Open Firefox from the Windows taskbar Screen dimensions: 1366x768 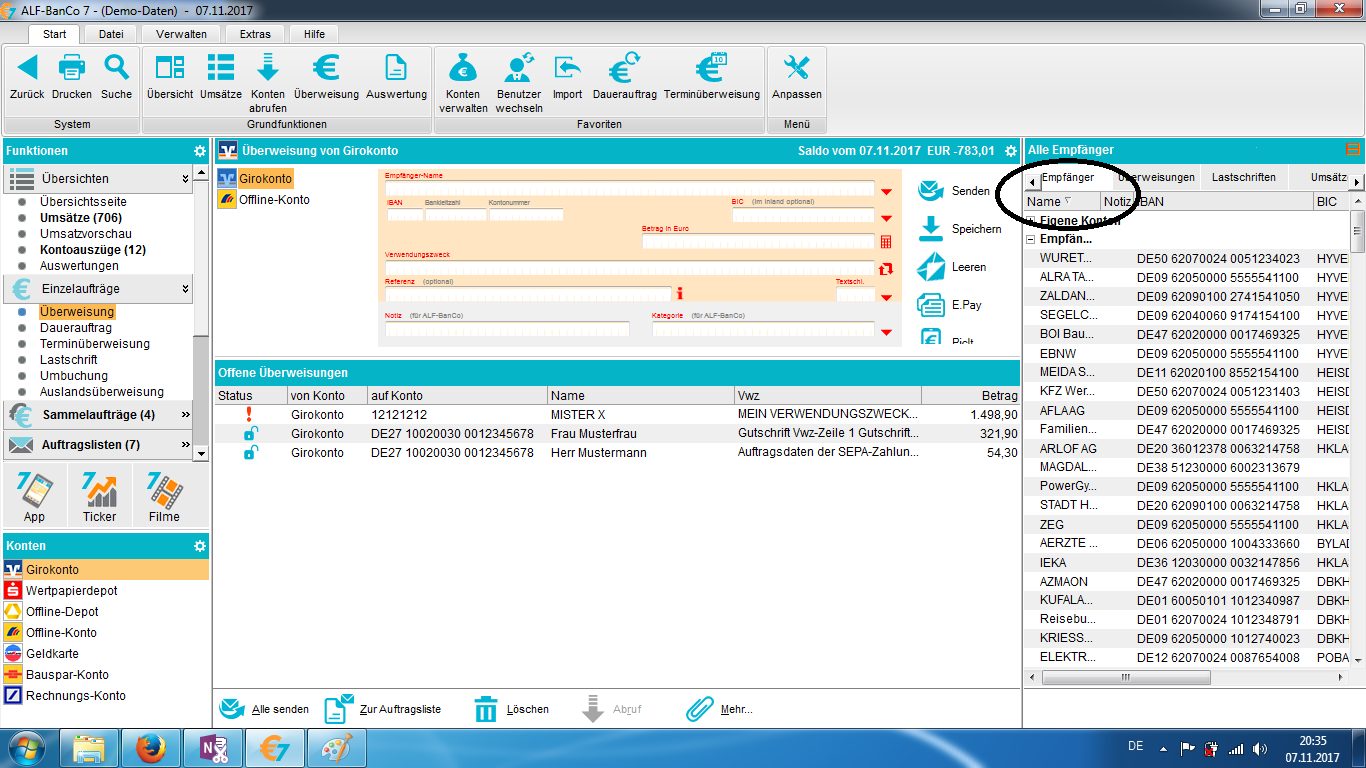[152, 748]
